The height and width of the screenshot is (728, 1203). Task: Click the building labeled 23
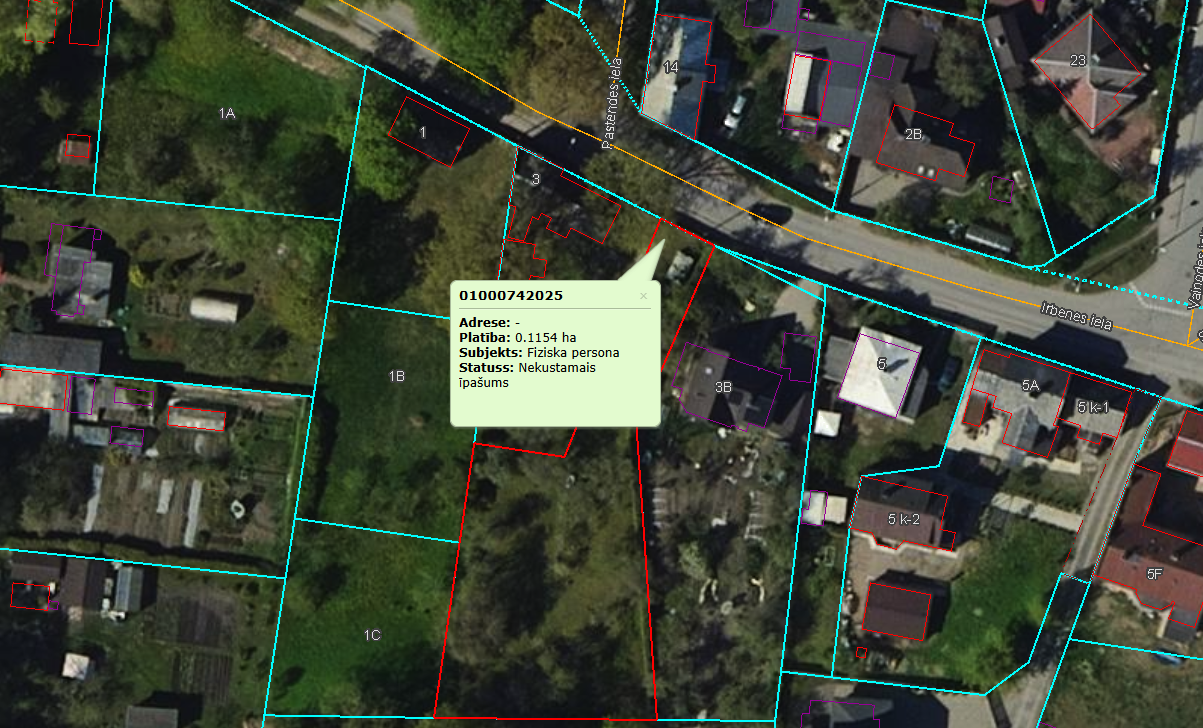click(1078, 60)
